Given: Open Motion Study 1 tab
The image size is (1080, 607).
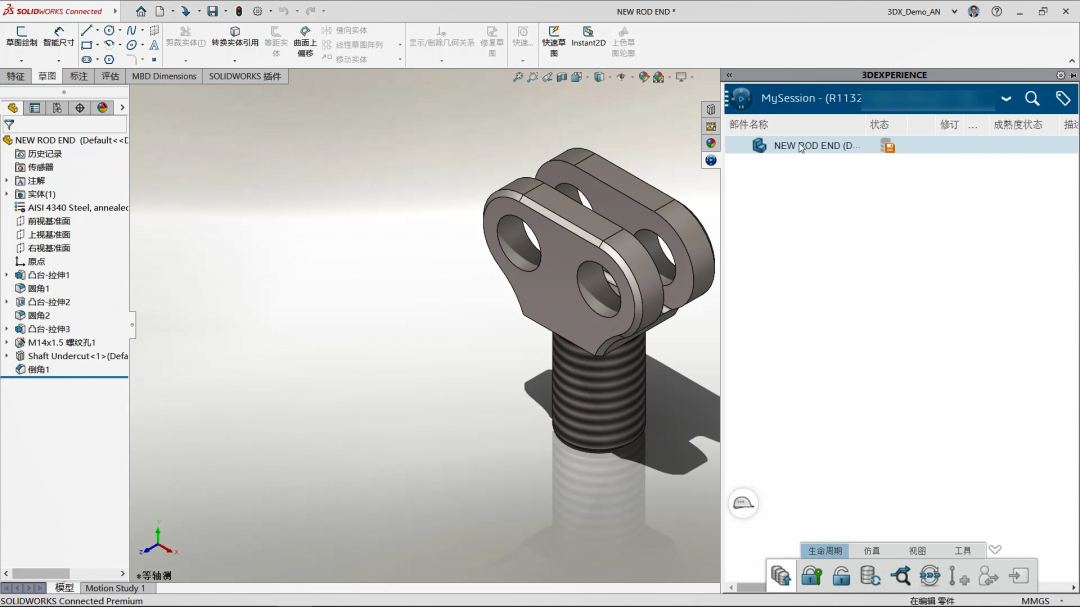Looking at the screenshot, I should click(115, 588).
